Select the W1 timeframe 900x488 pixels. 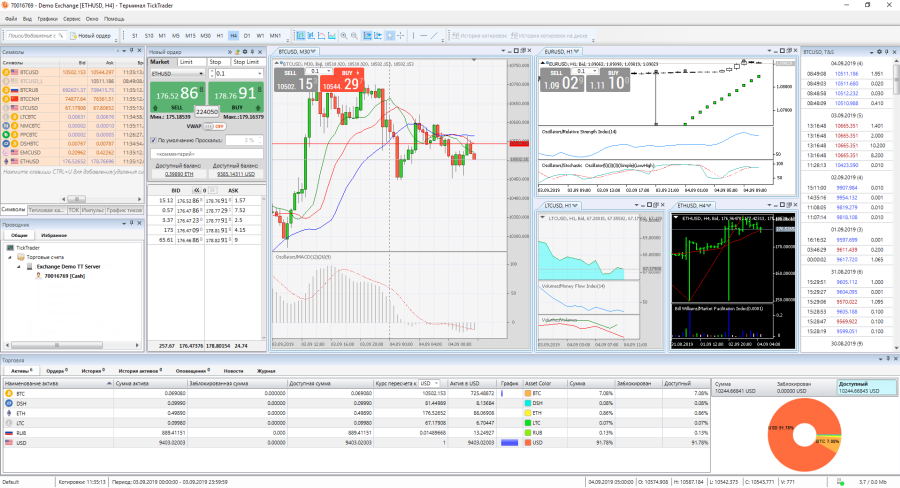[x=261, y=36]
